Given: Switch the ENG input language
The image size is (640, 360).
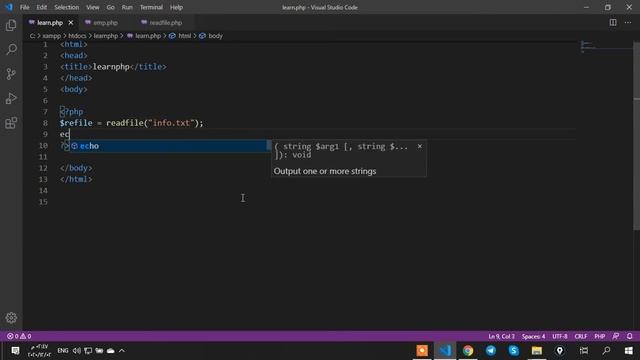Looking at the screenshot, I should pos(62,350).
